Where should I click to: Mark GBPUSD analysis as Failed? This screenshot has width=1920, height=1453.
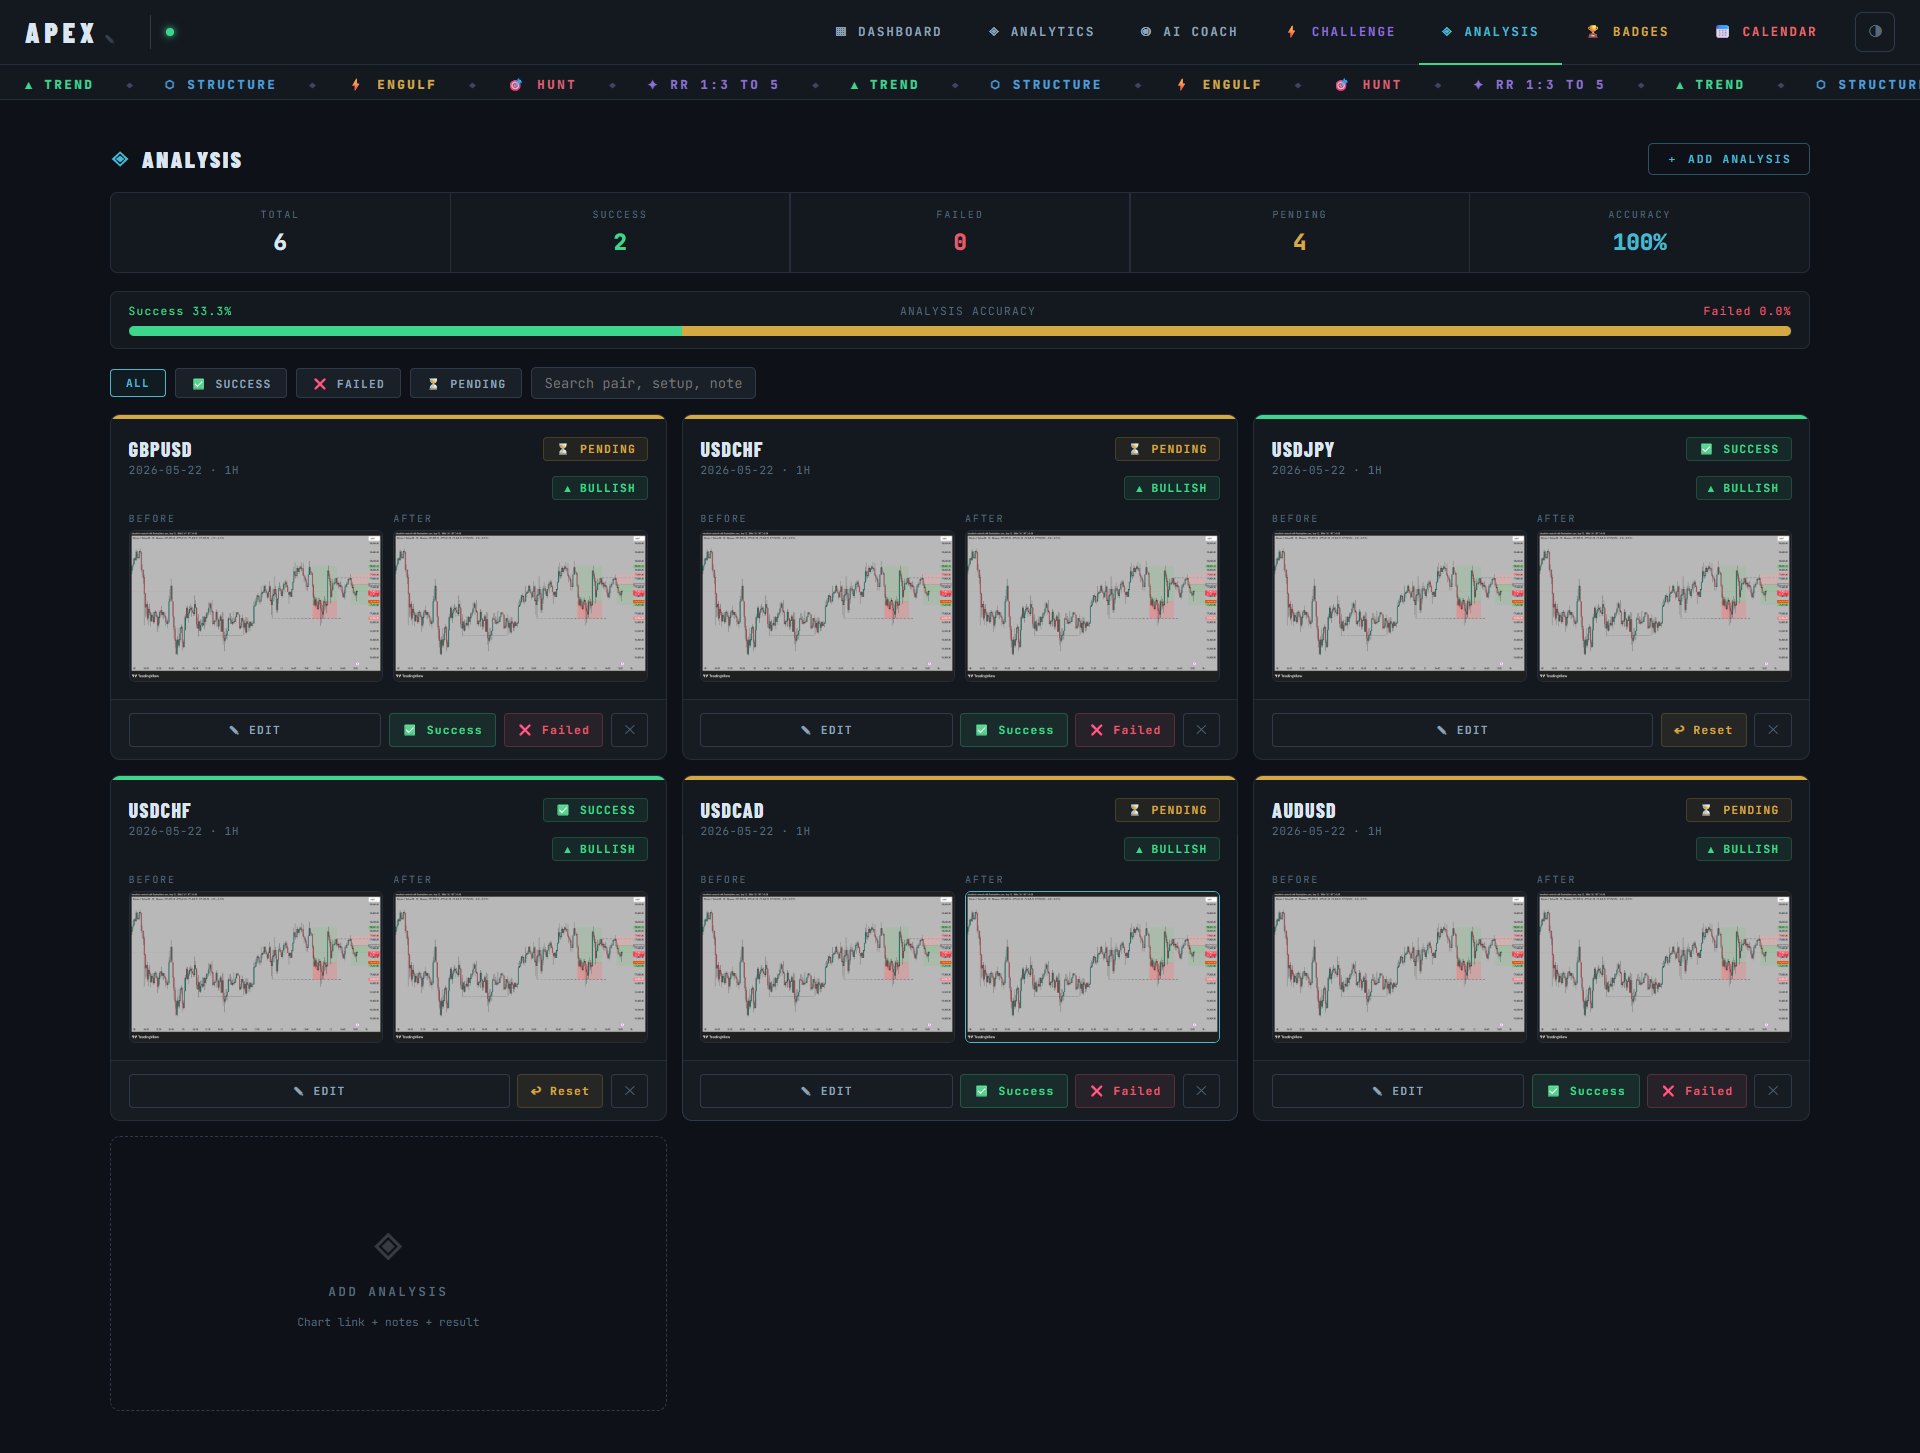pyautogui.click(x=554, y=730)
